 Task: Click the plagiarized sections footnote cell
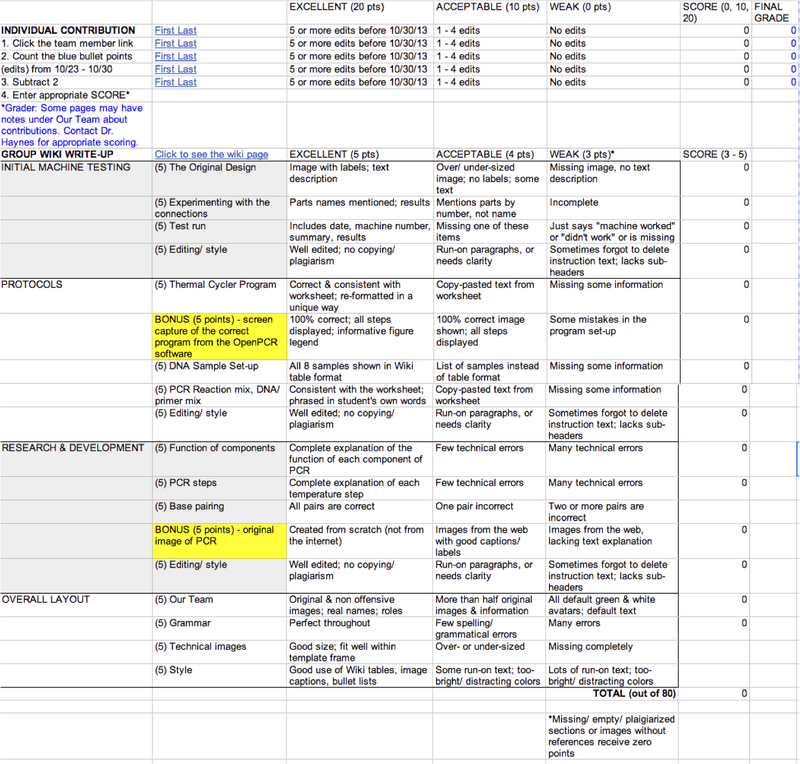(610, 737)
